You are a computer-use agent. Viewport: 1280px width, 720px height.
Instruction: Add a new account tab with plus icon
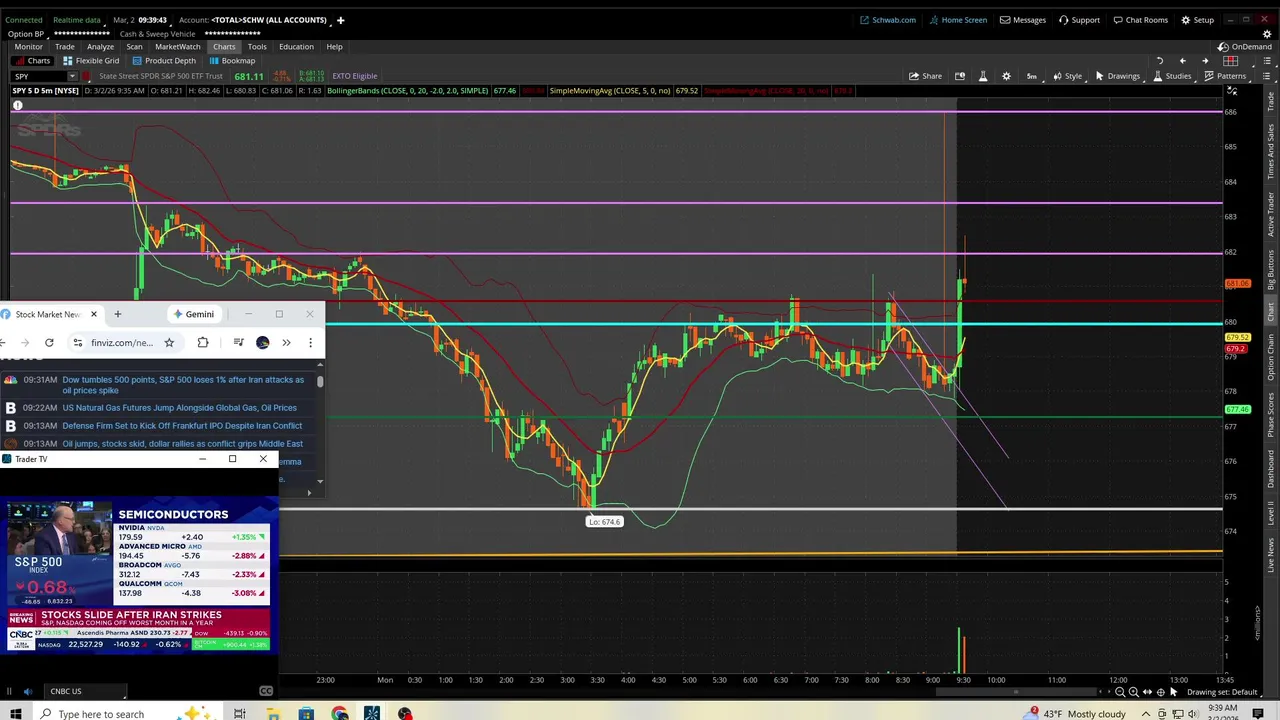pos(340,20)
